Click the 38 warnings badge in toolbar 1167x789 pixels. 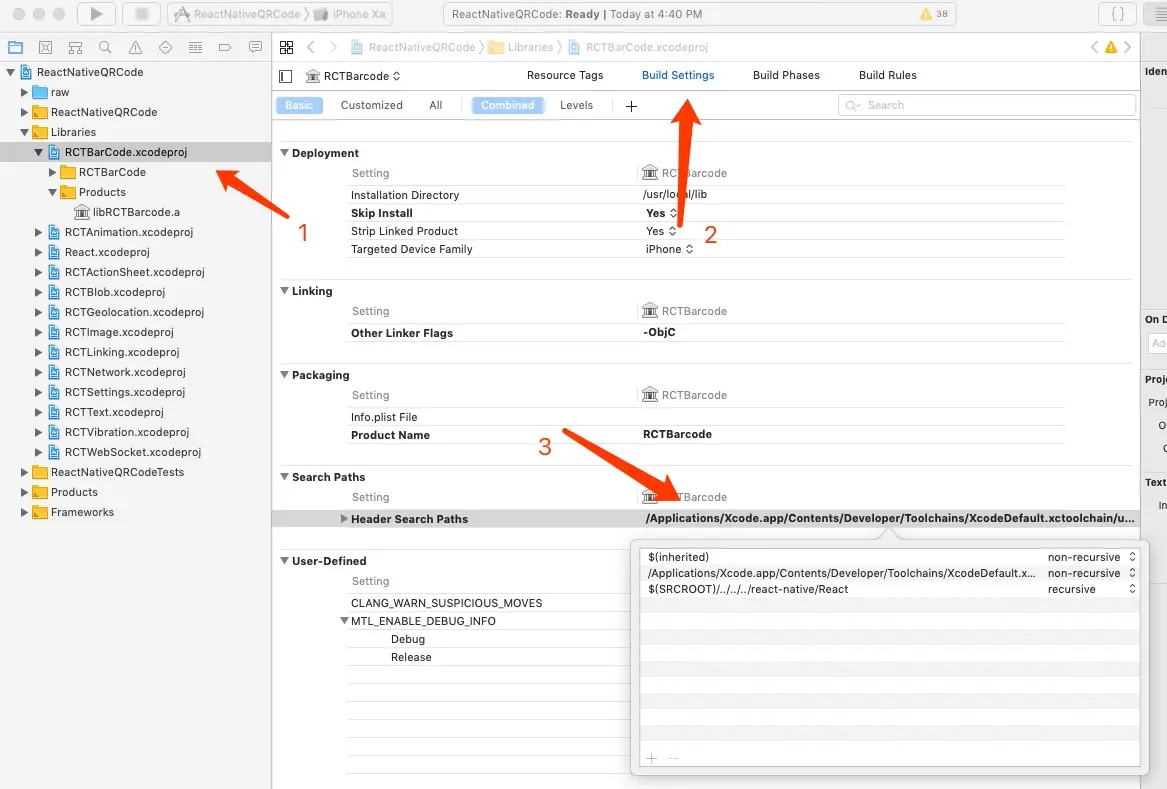[931, 14]
